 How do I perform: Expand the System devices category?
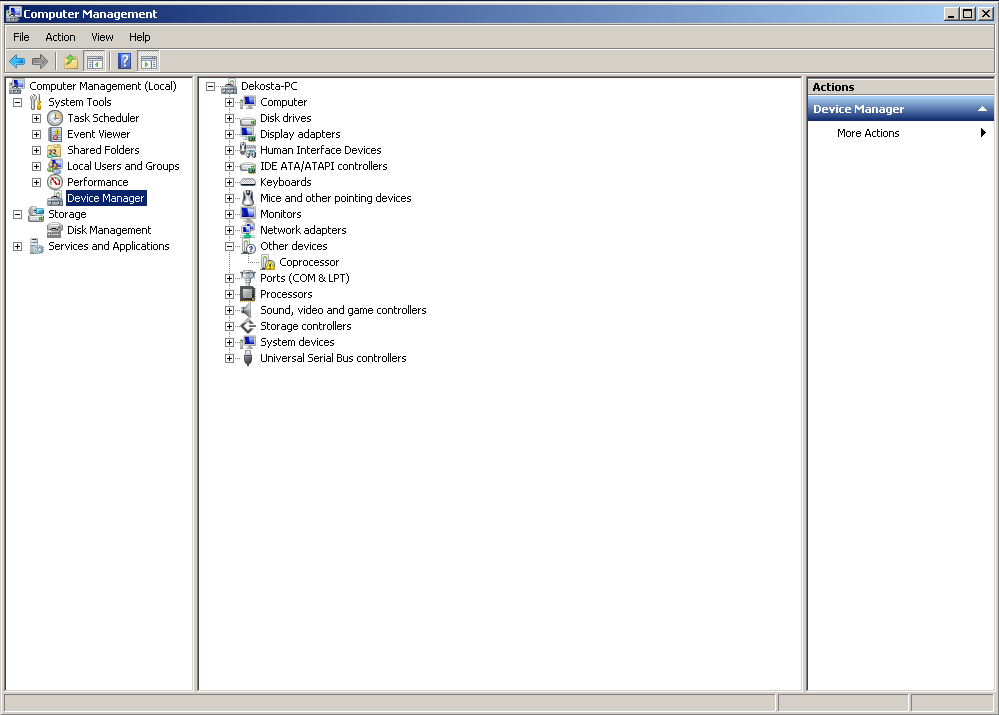pos(229,342)
